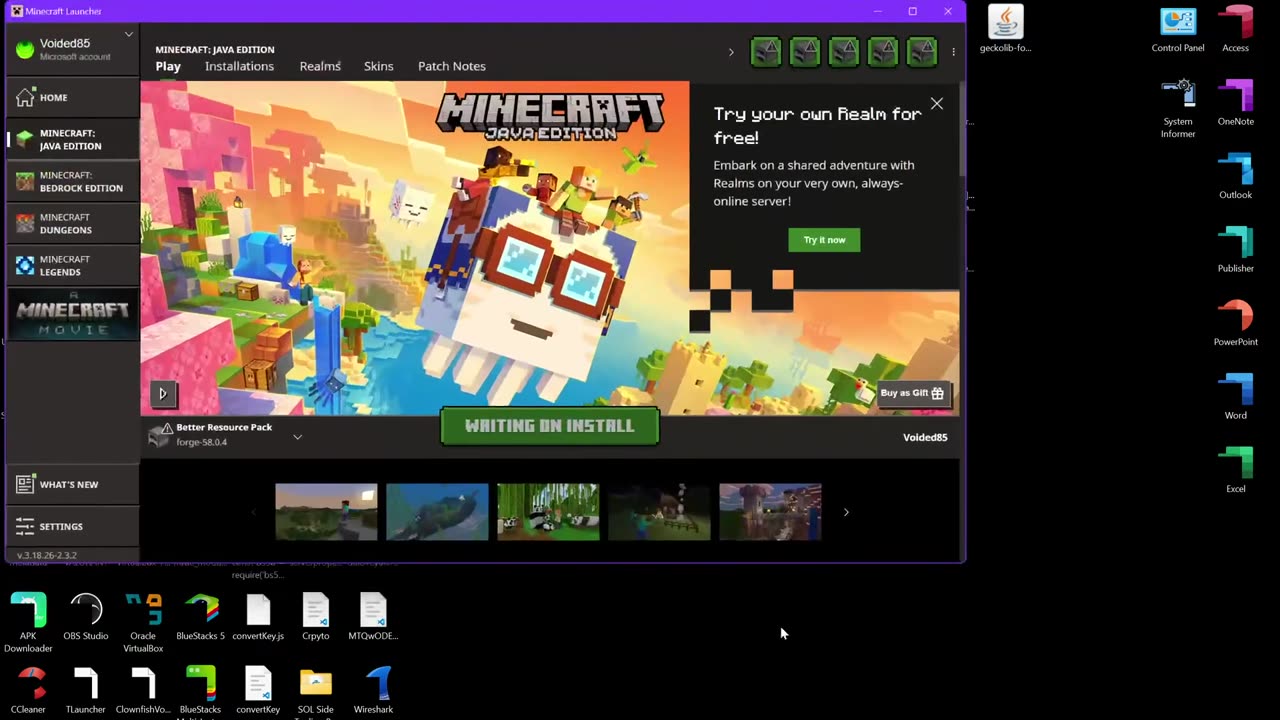The width and height of the screenshot is (1280, 720).
Task: Open Access desktop shortcut
Action: click(x=1235, y=28)
